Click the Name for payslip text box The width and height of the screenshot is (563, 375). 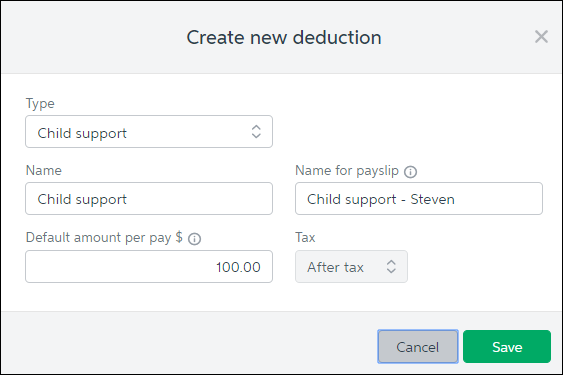419,199
